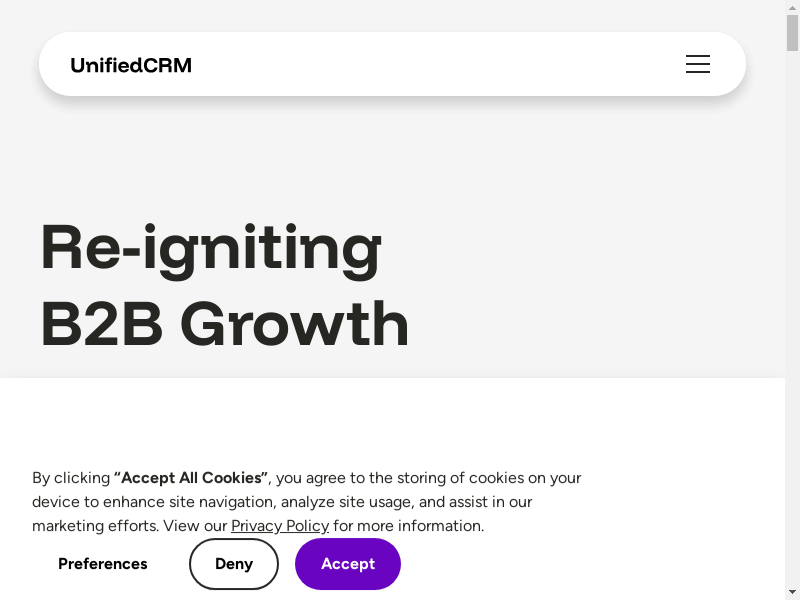The width and height of the screenshot is (800, 600).
Task: Follow the Privacy Policy link
Action: [x=280, y=526]
